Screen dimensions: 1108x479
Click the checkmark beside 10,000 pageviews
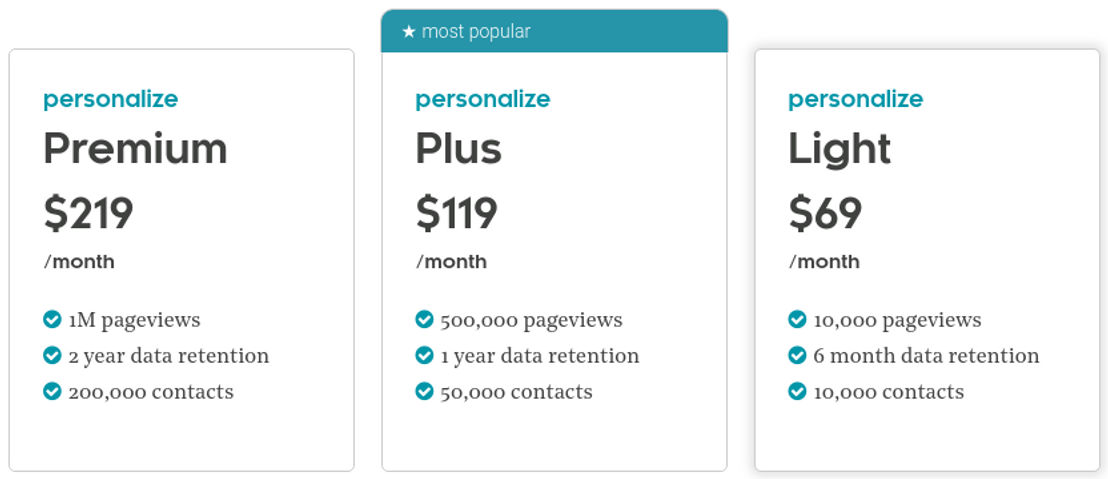[797, 320]
